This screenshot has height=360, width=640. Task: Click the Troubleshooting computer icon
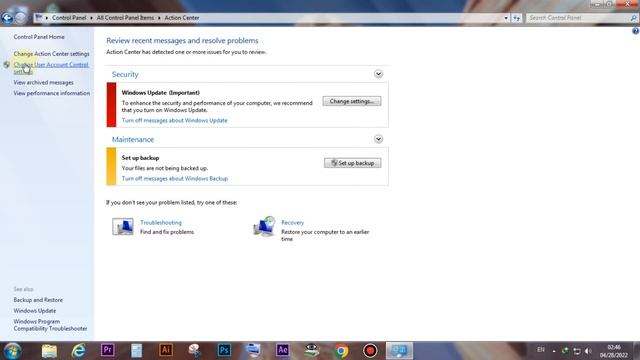click(122, 227)
